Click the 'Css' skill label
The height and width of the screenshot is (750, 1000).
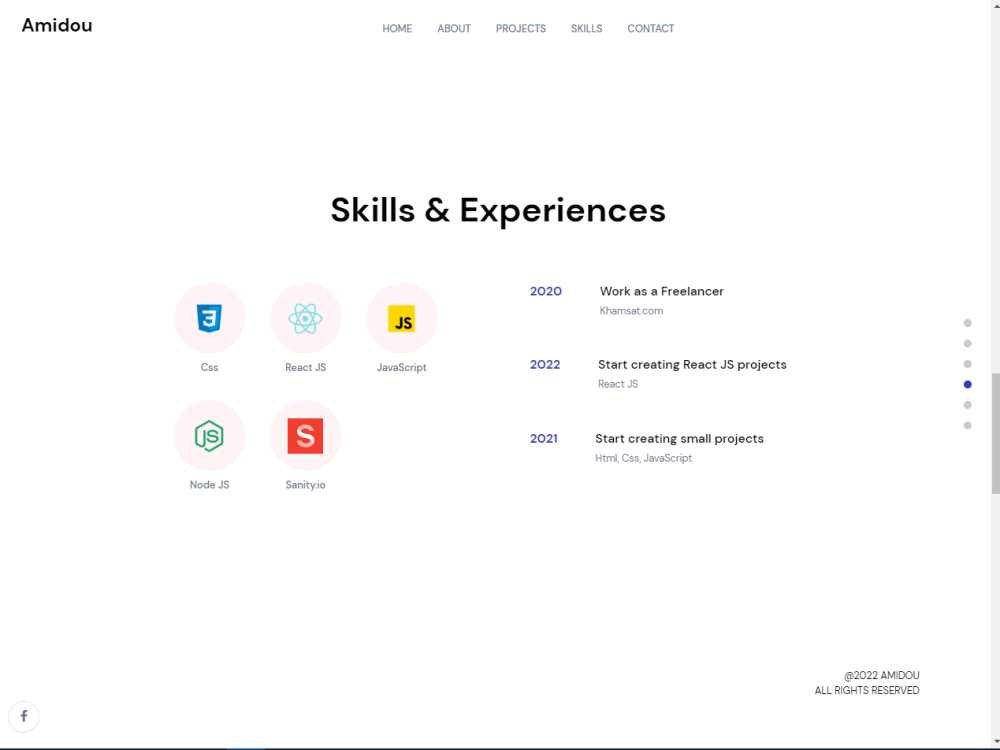tap(209, 367)
